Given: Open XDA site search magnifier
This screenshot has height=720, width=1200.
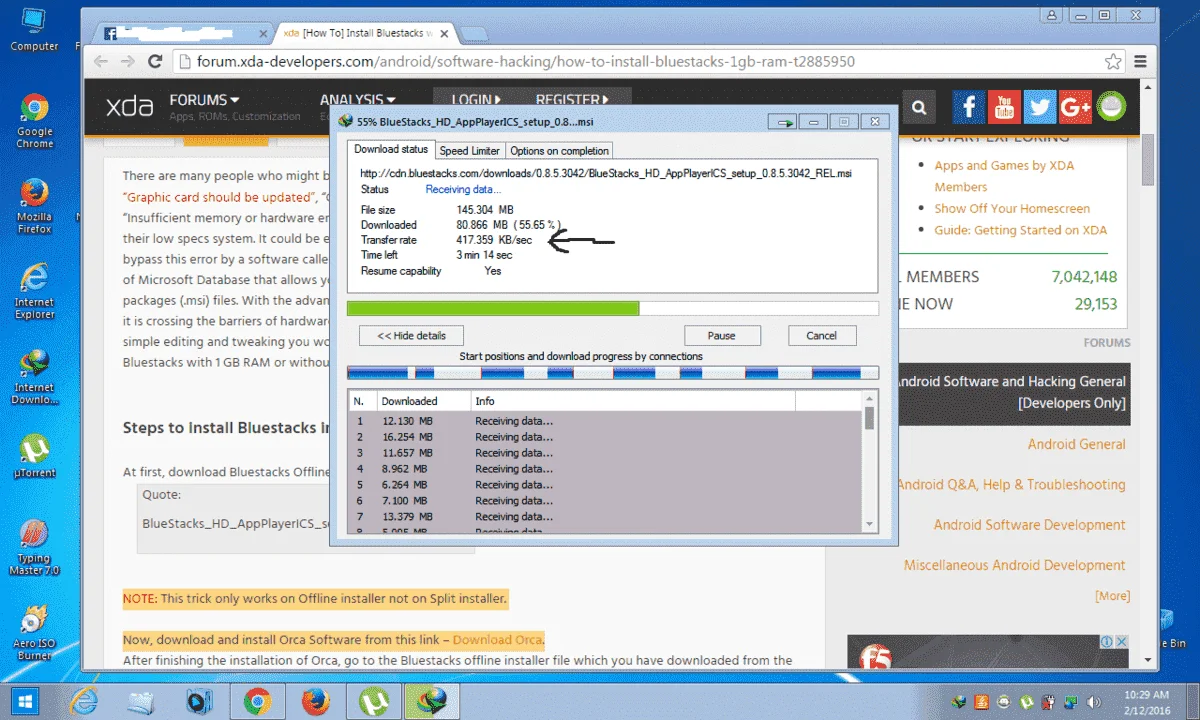Looking at the screenshot, I should coord(919,108).
